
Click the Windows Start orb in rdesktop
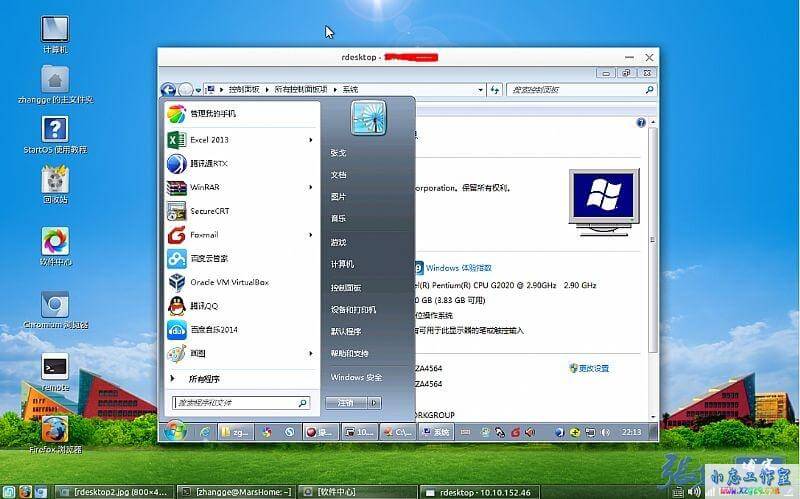click(x=175, y=432)
